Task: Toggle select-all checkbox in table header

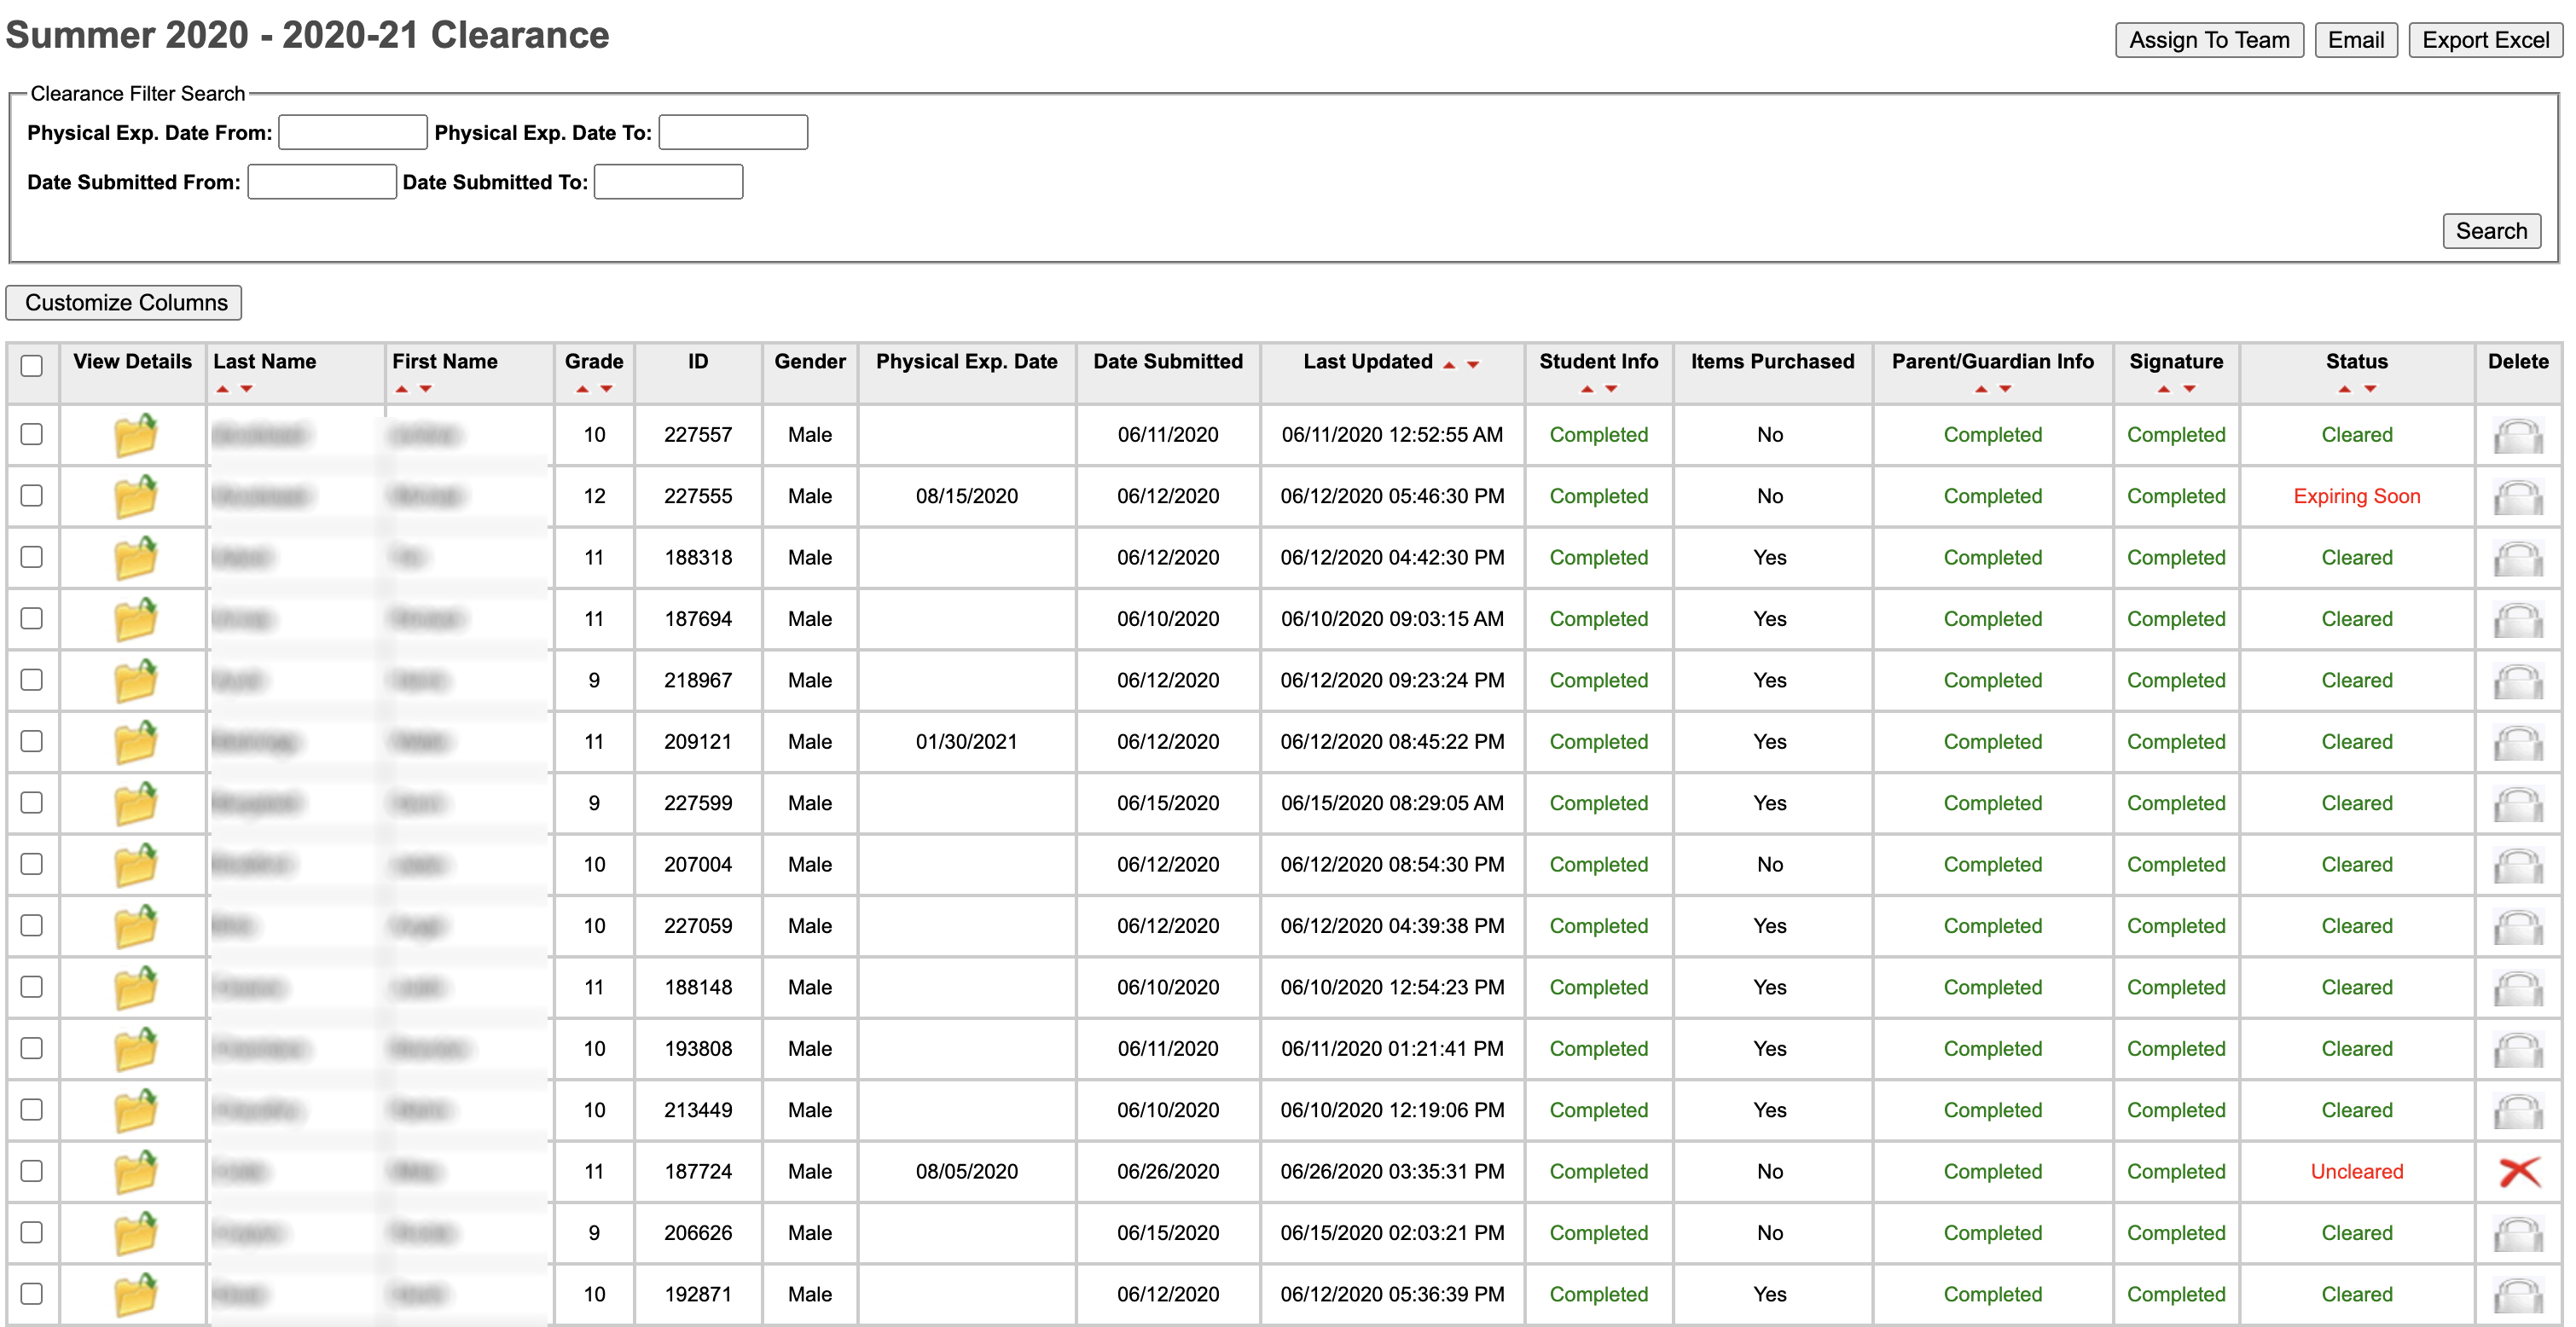Action: (x=32, y=366)
